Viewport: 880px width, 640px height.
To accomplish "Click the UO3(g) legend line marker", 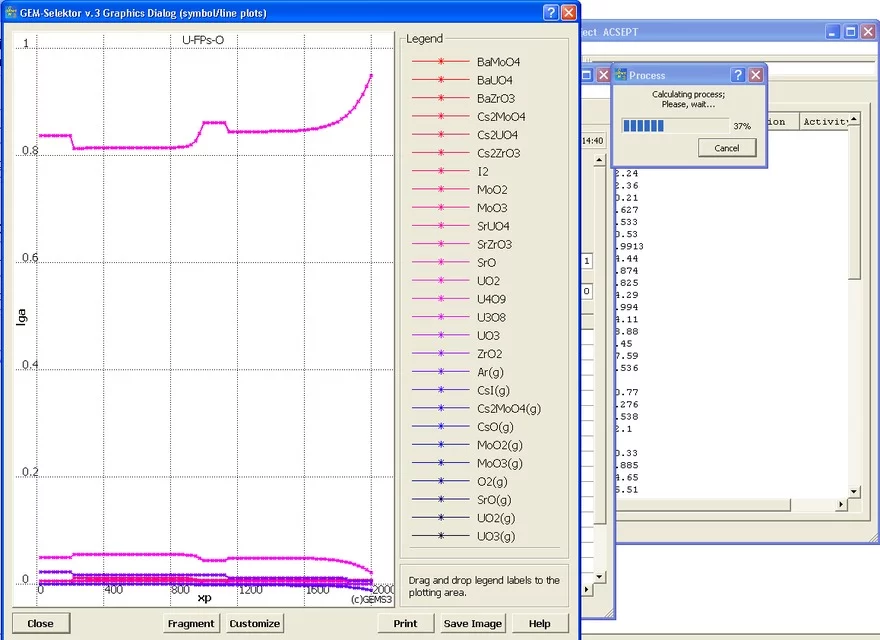I will tap(441, 536).
